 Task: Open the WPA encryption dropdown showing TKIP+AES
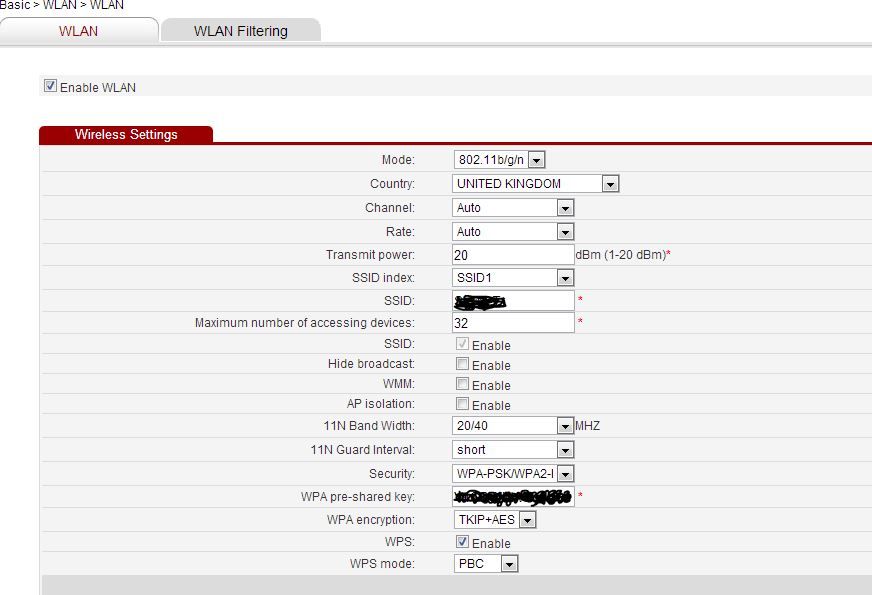pyautogui.click(x=495, y=519)
